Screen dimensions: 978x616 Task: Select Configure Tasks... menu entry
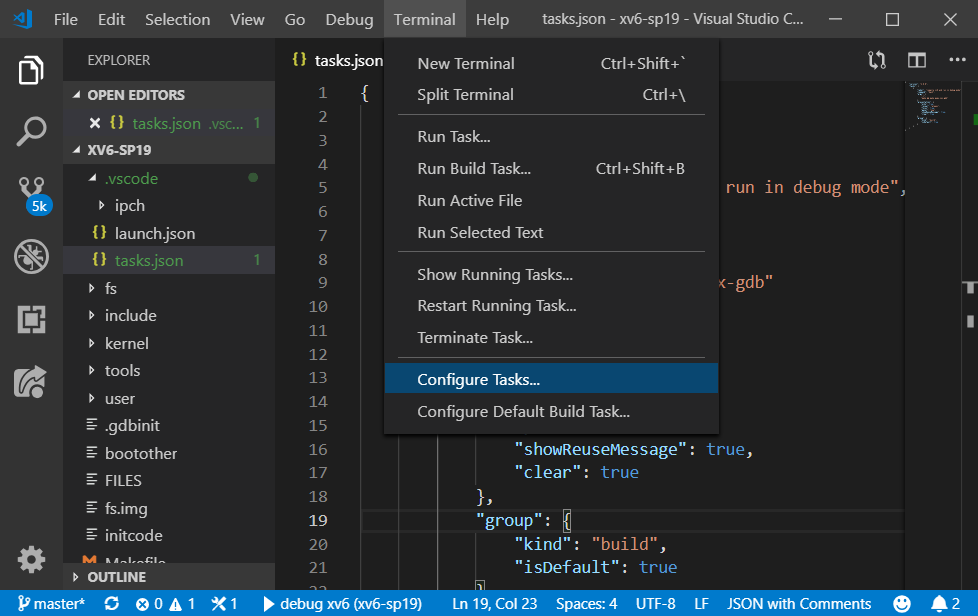(x=478, y=380)
